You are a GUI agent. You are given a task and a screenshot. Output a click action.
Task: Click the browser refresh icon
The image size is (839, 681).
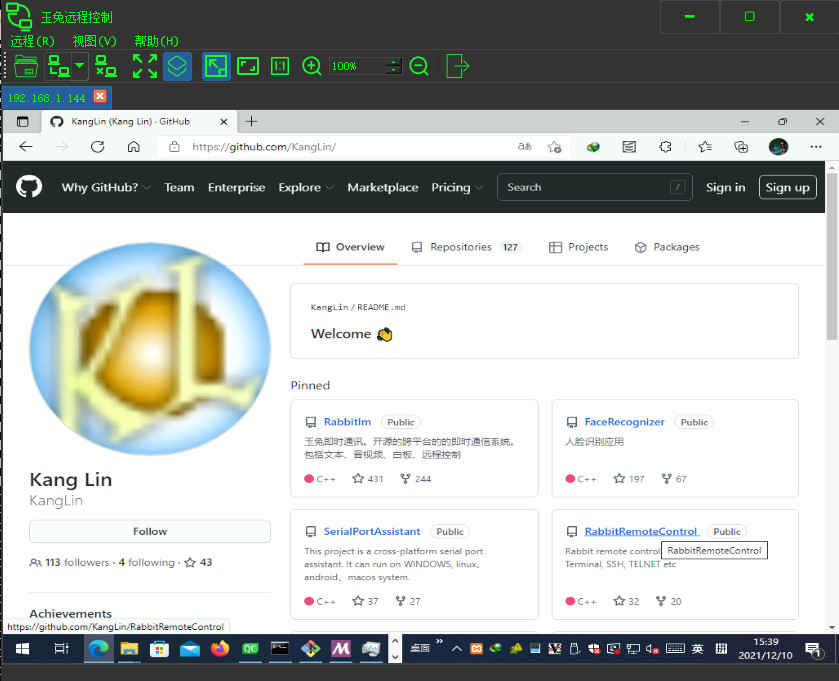coord(97,147)
